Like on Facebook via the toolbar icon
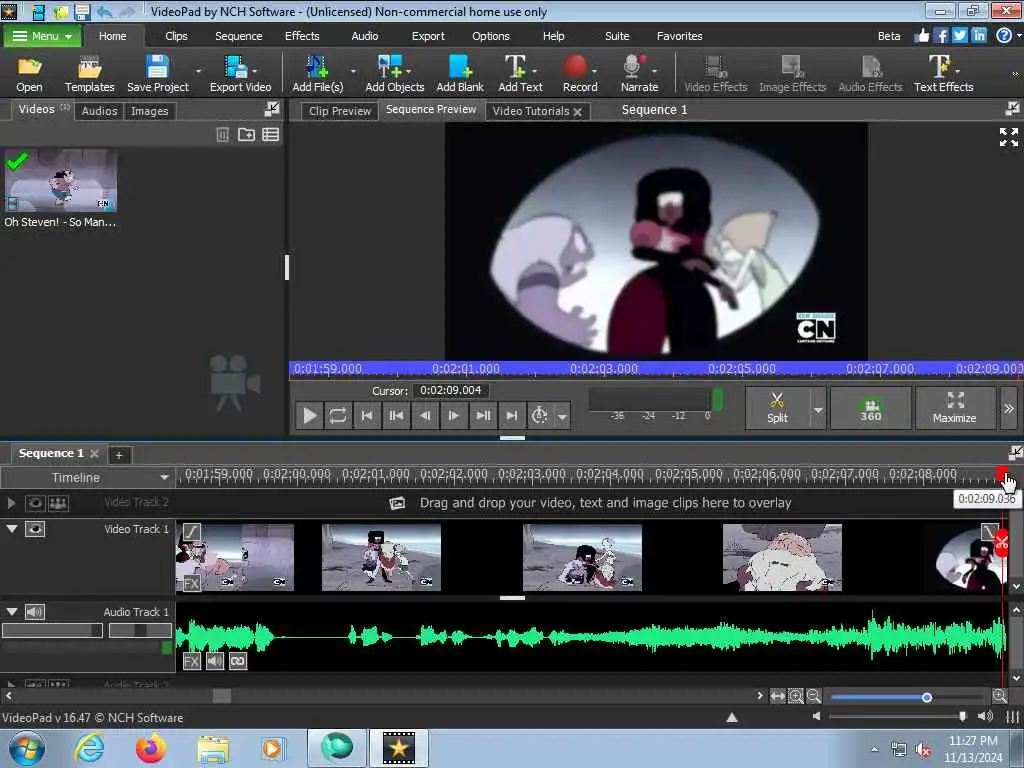The width and height of the screenshot is (1024, 768). tap(940, 35)
